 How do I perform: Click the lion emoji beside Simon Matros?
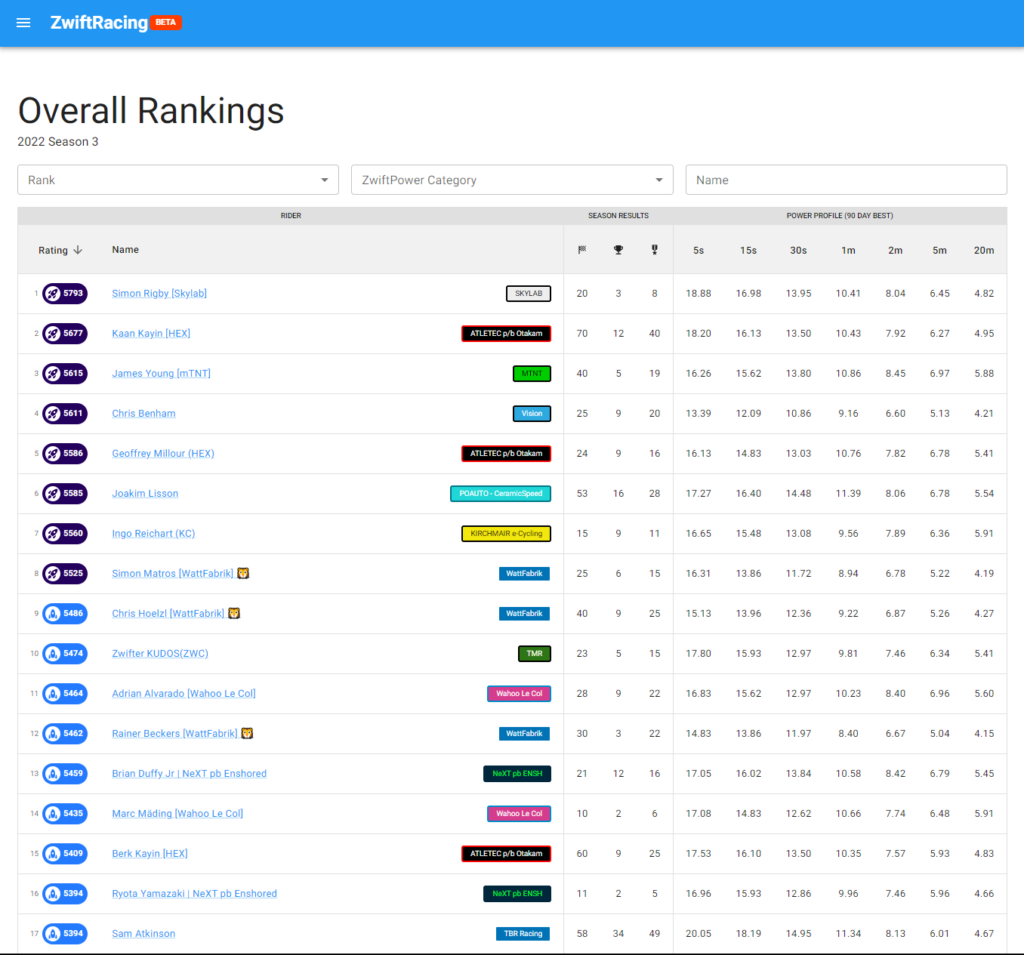(243, 574)
